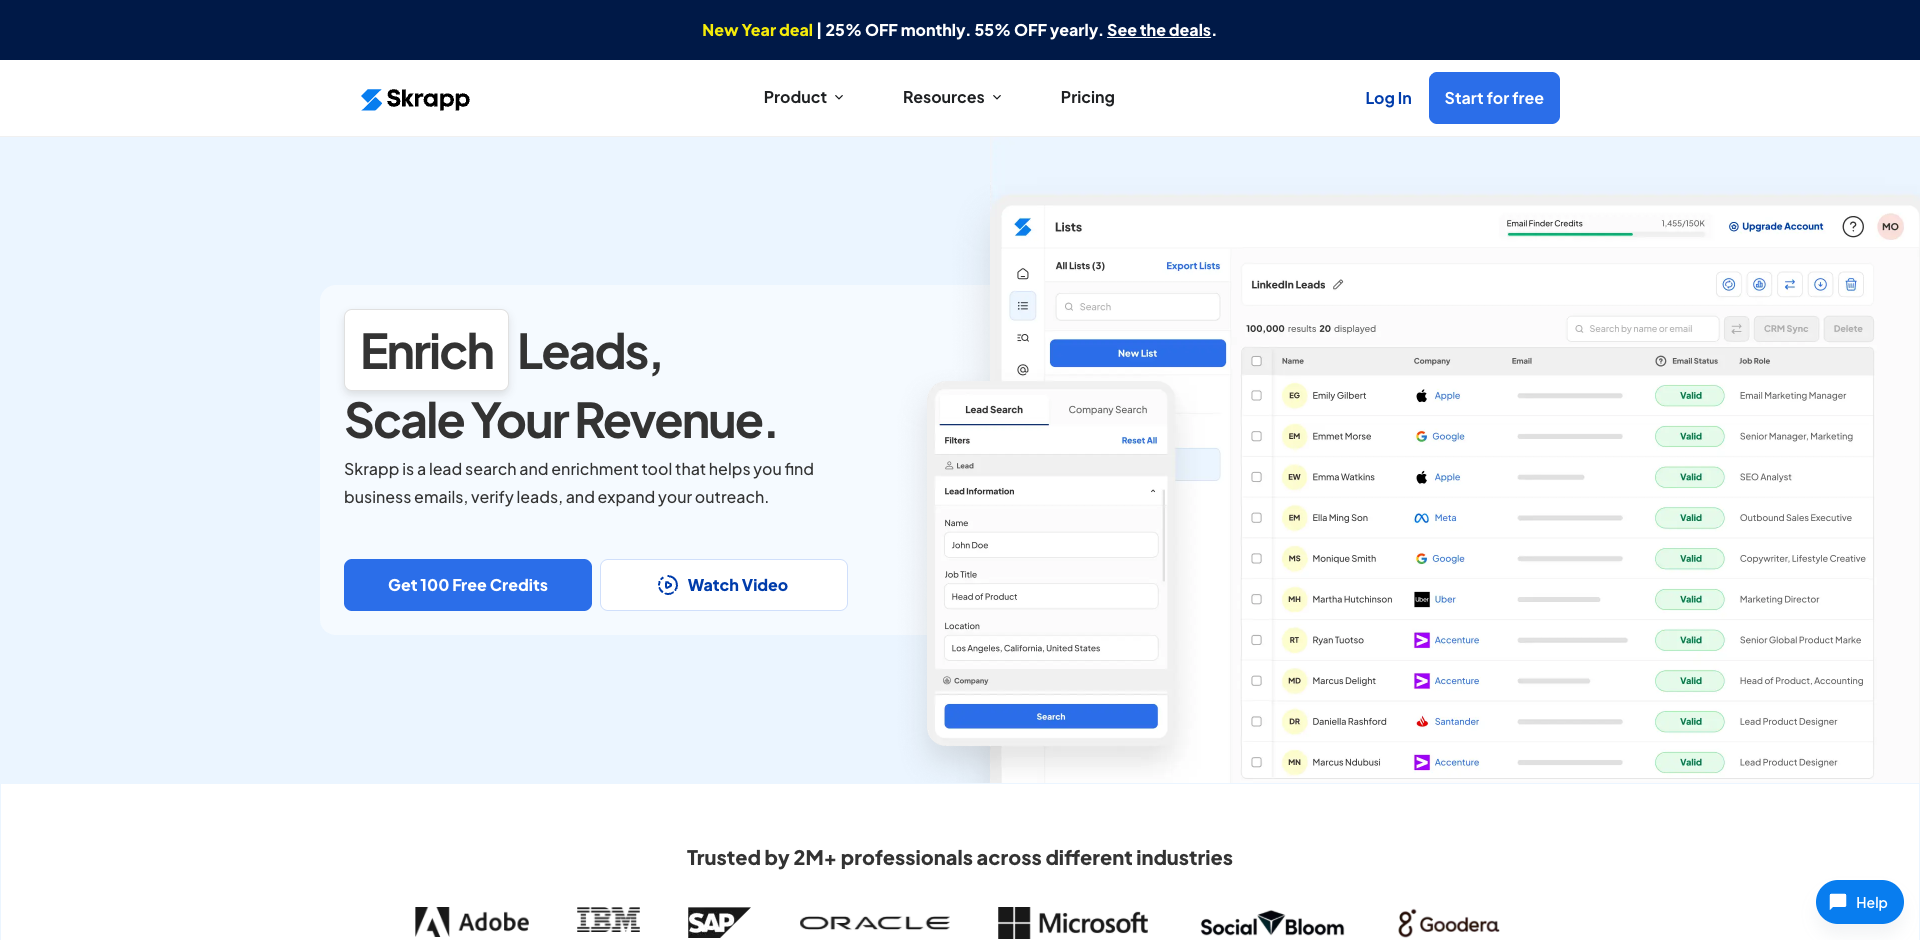Screen dimensions: 1920x940
Task: Click the Watch Video button
Action: (x=724, y=585)
